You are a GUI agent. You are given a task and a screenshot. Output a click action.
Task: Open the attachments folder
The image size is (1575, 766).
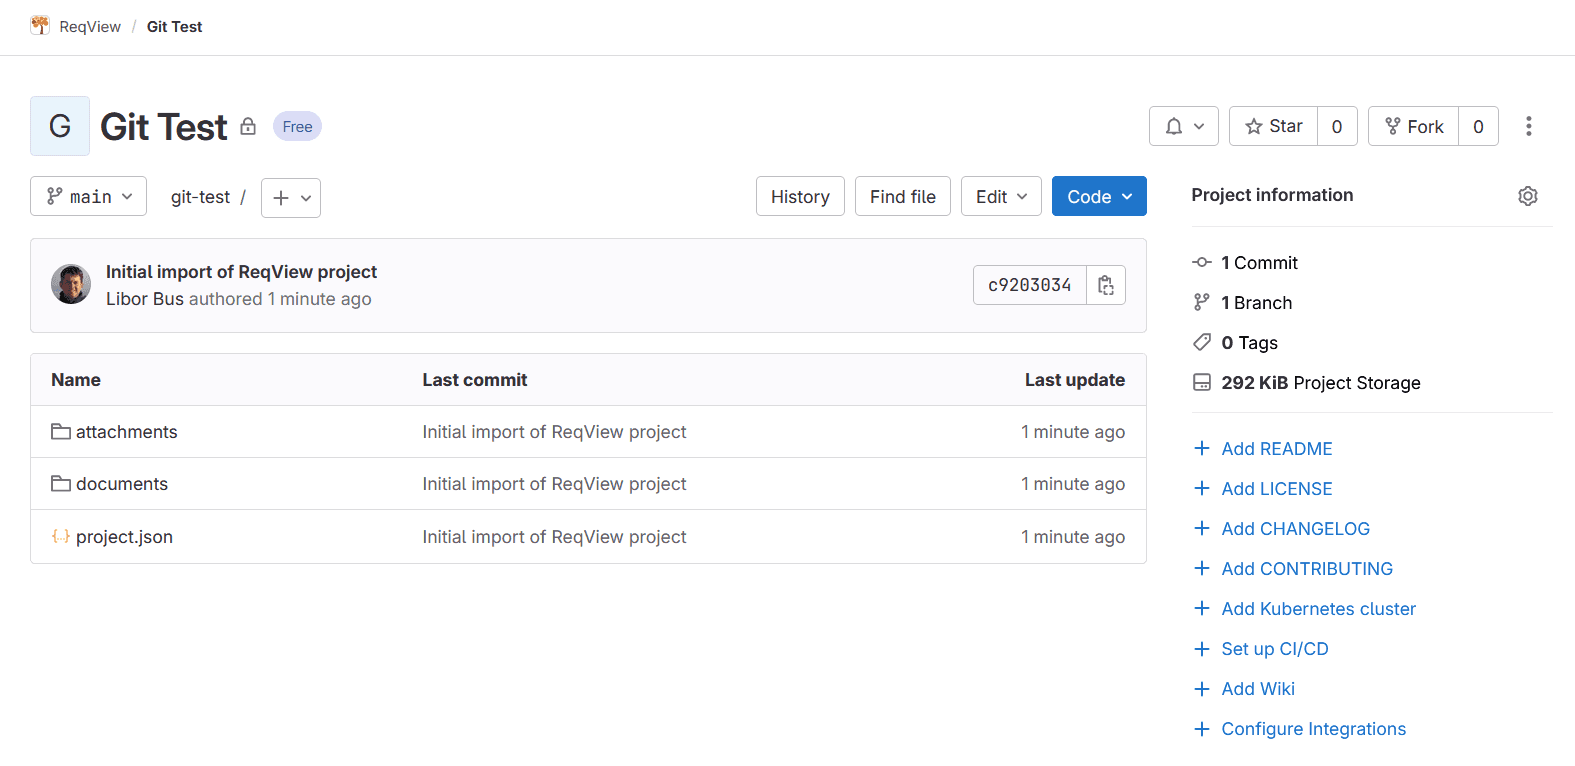[127, 432]
